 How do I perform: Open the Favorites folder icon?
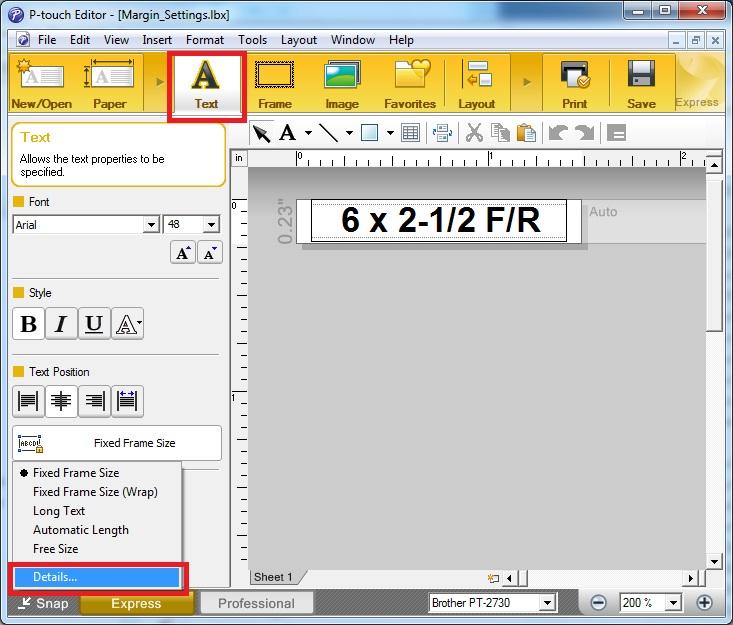click(x=410, y=83)
